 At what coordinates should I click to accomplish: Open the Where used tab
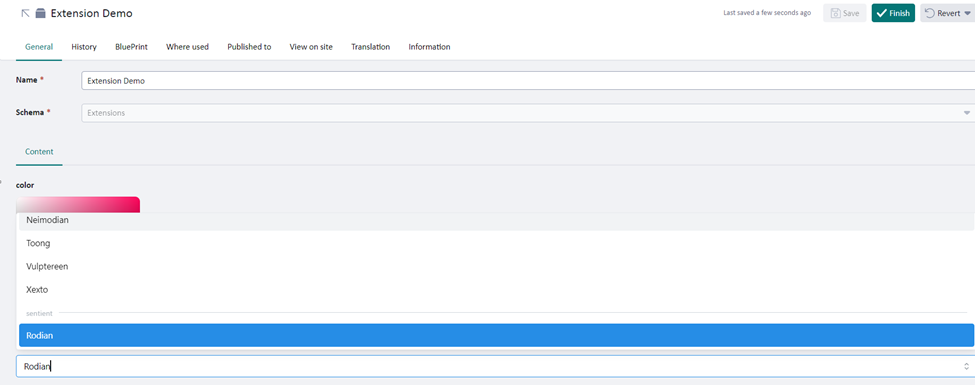pos(187,47)
